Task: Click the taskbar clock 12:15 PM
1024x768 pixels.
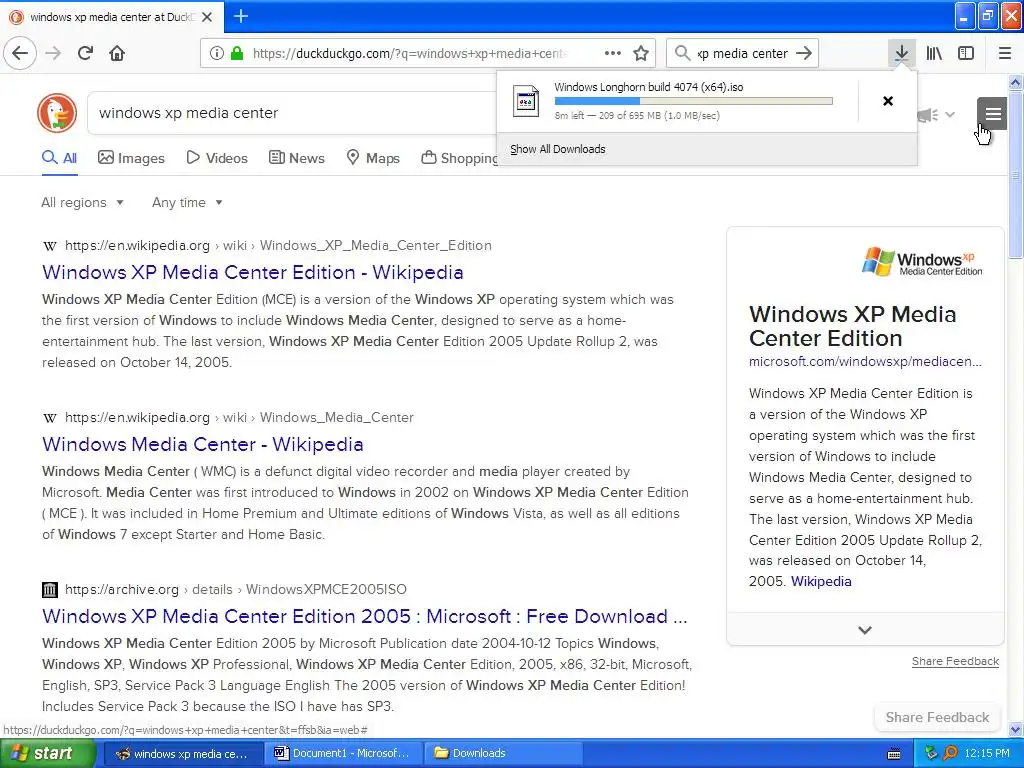Action: click(987, 754)
